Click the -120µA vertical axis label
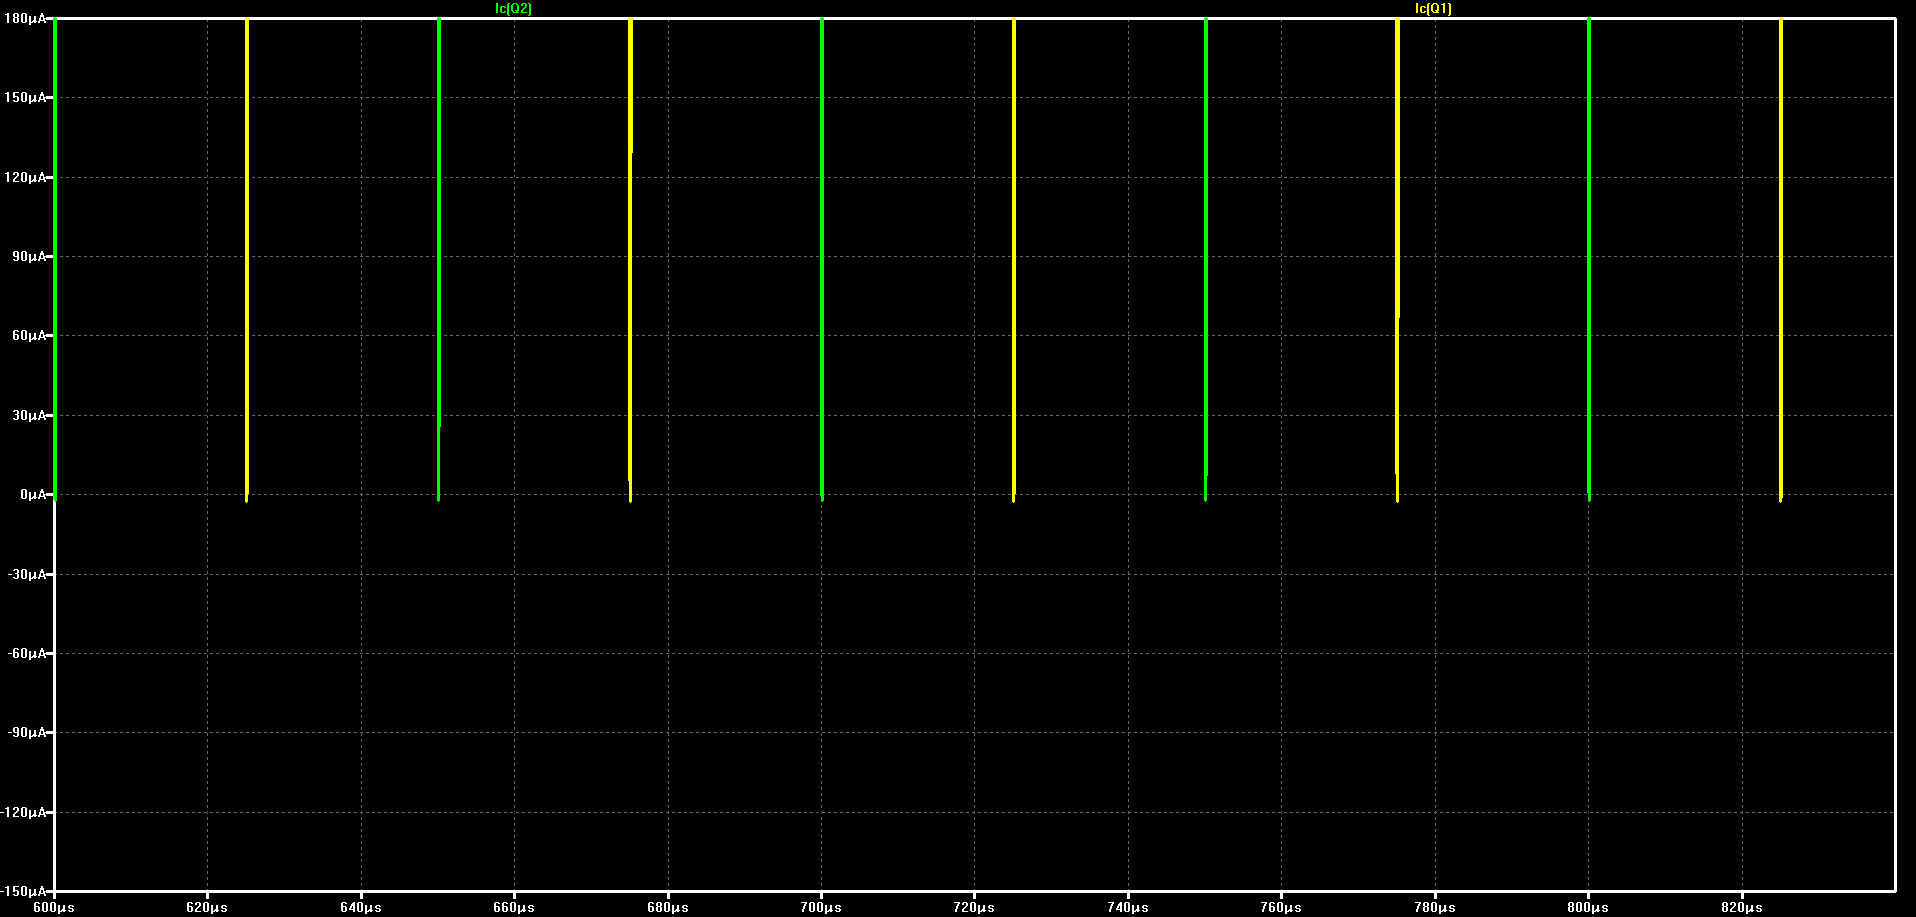Image resolution: width=1916 pixels, height=917 pixels. click(23, 813)
